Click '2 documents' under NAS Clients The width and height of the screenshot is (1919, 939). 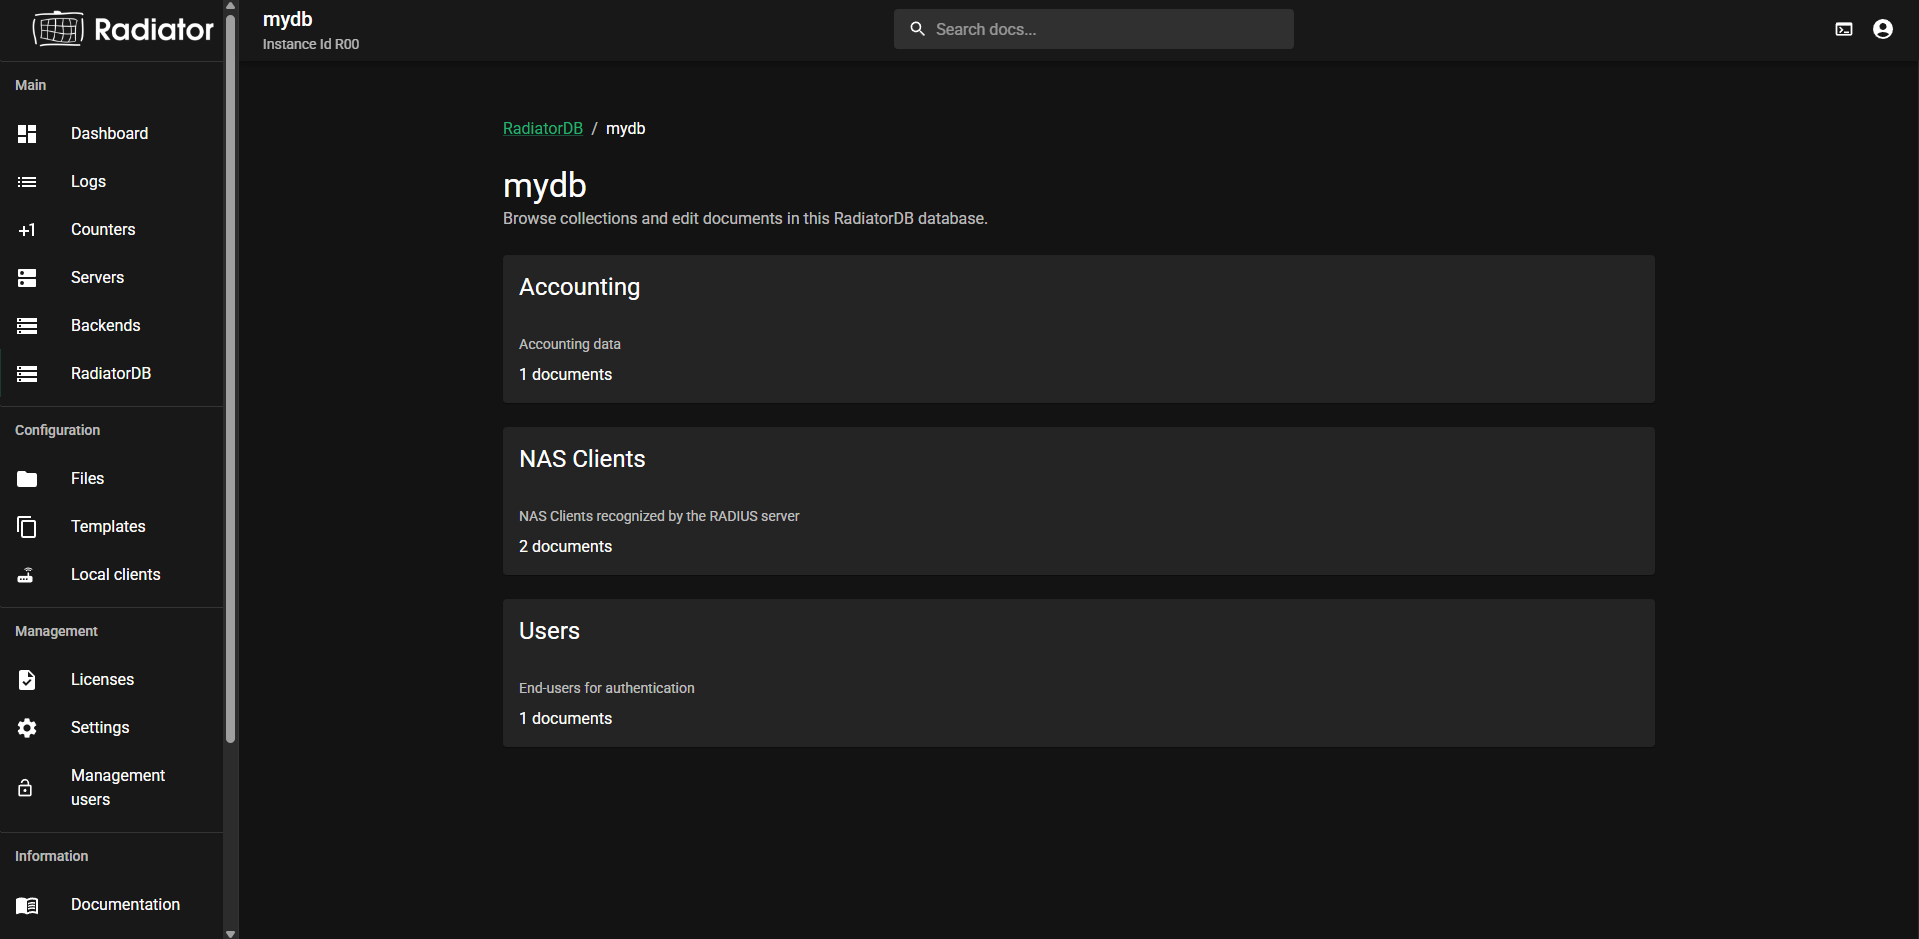point(565,547)
